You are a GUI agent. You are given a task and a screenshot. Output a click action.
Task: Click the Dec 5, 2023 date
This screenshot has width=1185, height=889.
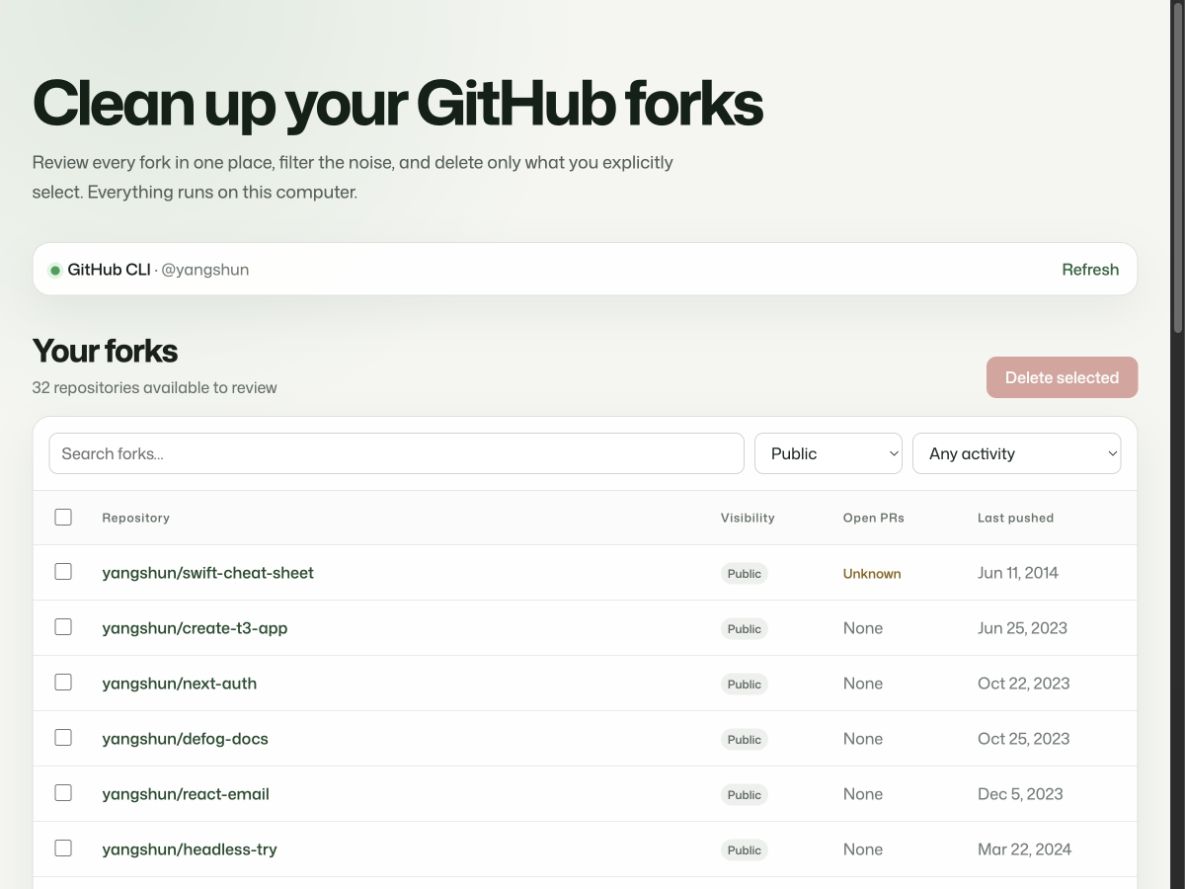click(1020, 794)
